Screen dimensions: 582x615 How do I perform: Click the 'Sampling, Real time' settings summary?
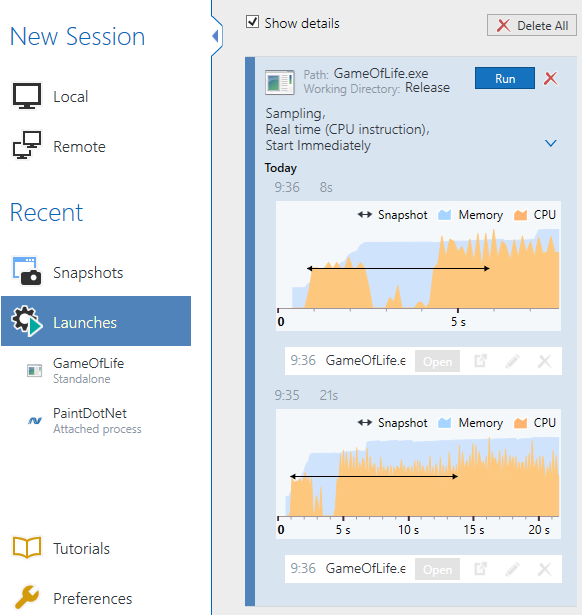pyautogui.click(x=347, y=129)
